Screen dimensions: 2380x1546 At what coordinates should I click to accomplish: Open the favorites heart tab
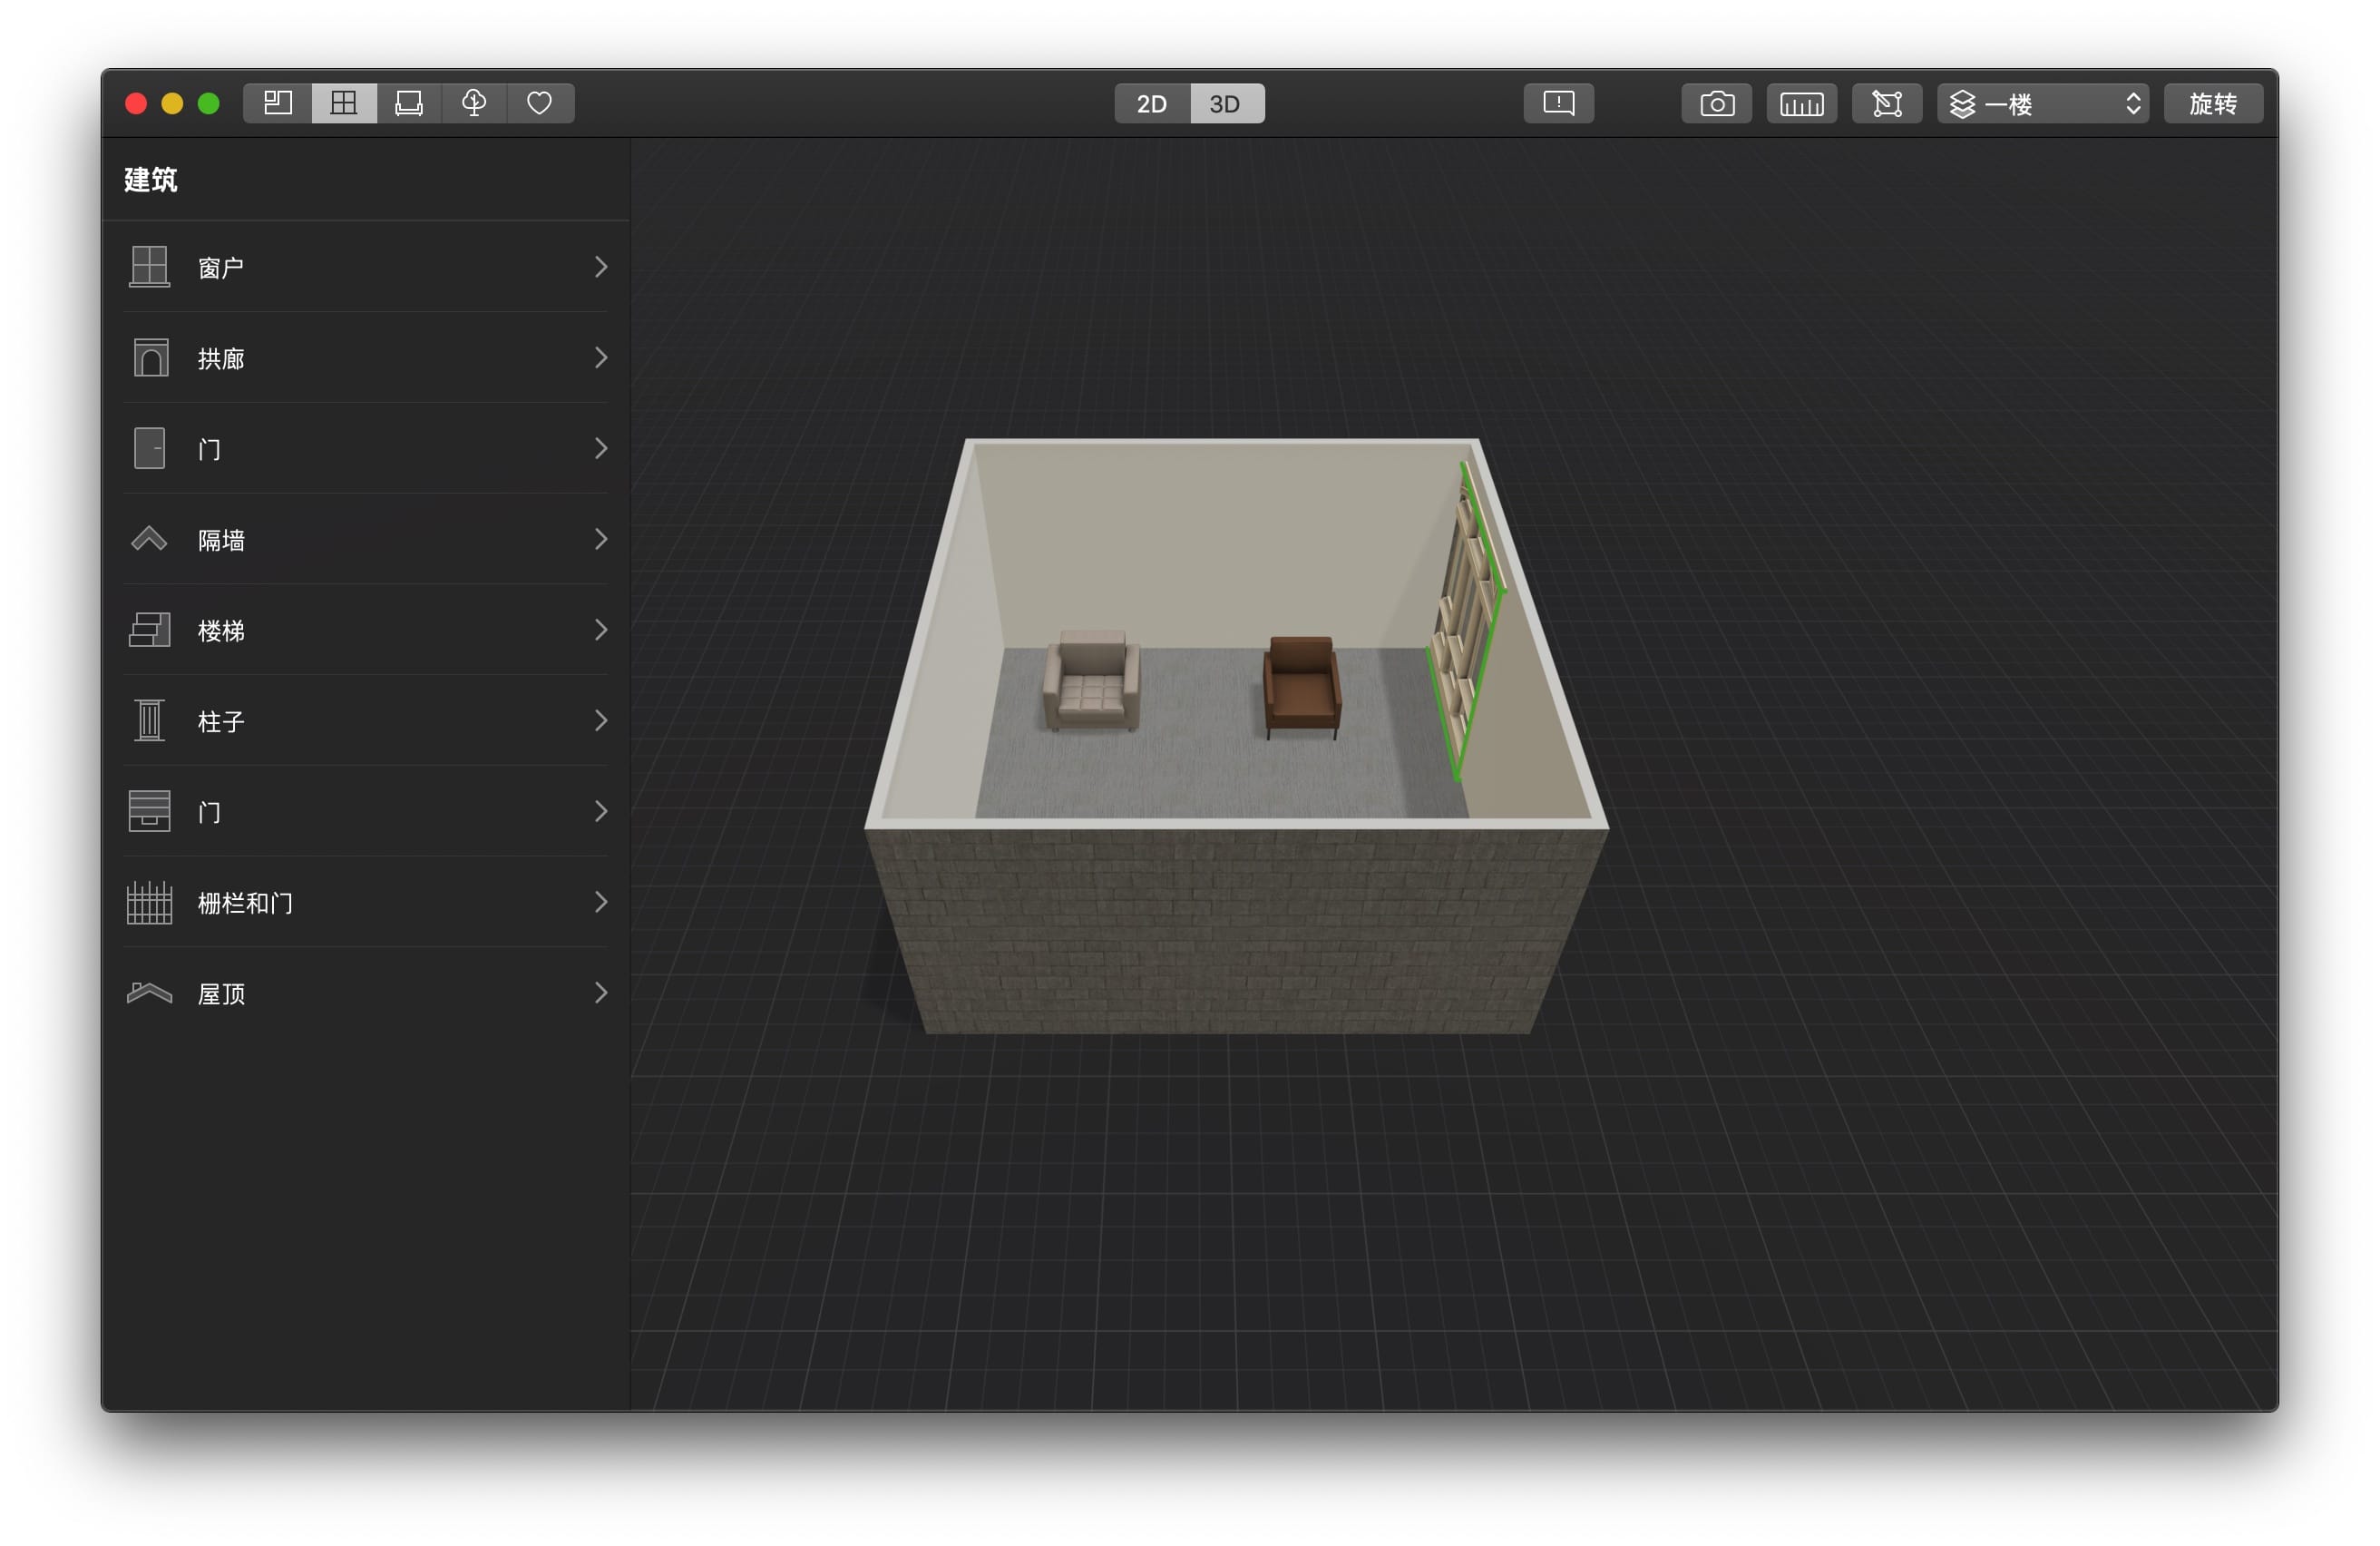tap(539, 103)
